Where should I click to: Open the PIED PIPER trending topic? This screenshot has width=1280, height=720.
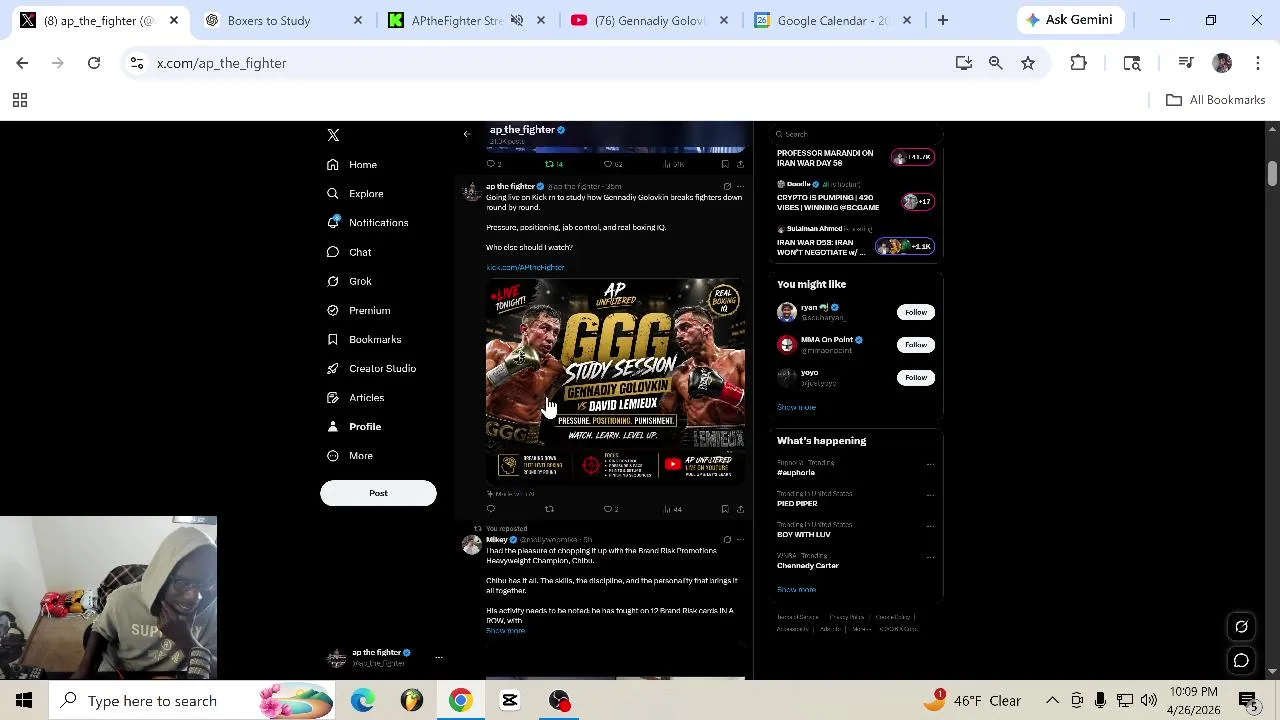tap(797, 503)
